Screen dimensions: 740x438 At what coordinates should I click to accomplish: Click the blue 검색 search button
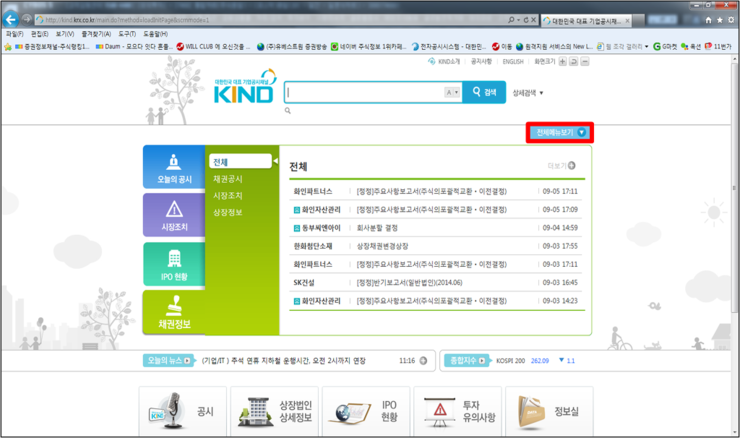pyautogui.click(x=484, y=92)
